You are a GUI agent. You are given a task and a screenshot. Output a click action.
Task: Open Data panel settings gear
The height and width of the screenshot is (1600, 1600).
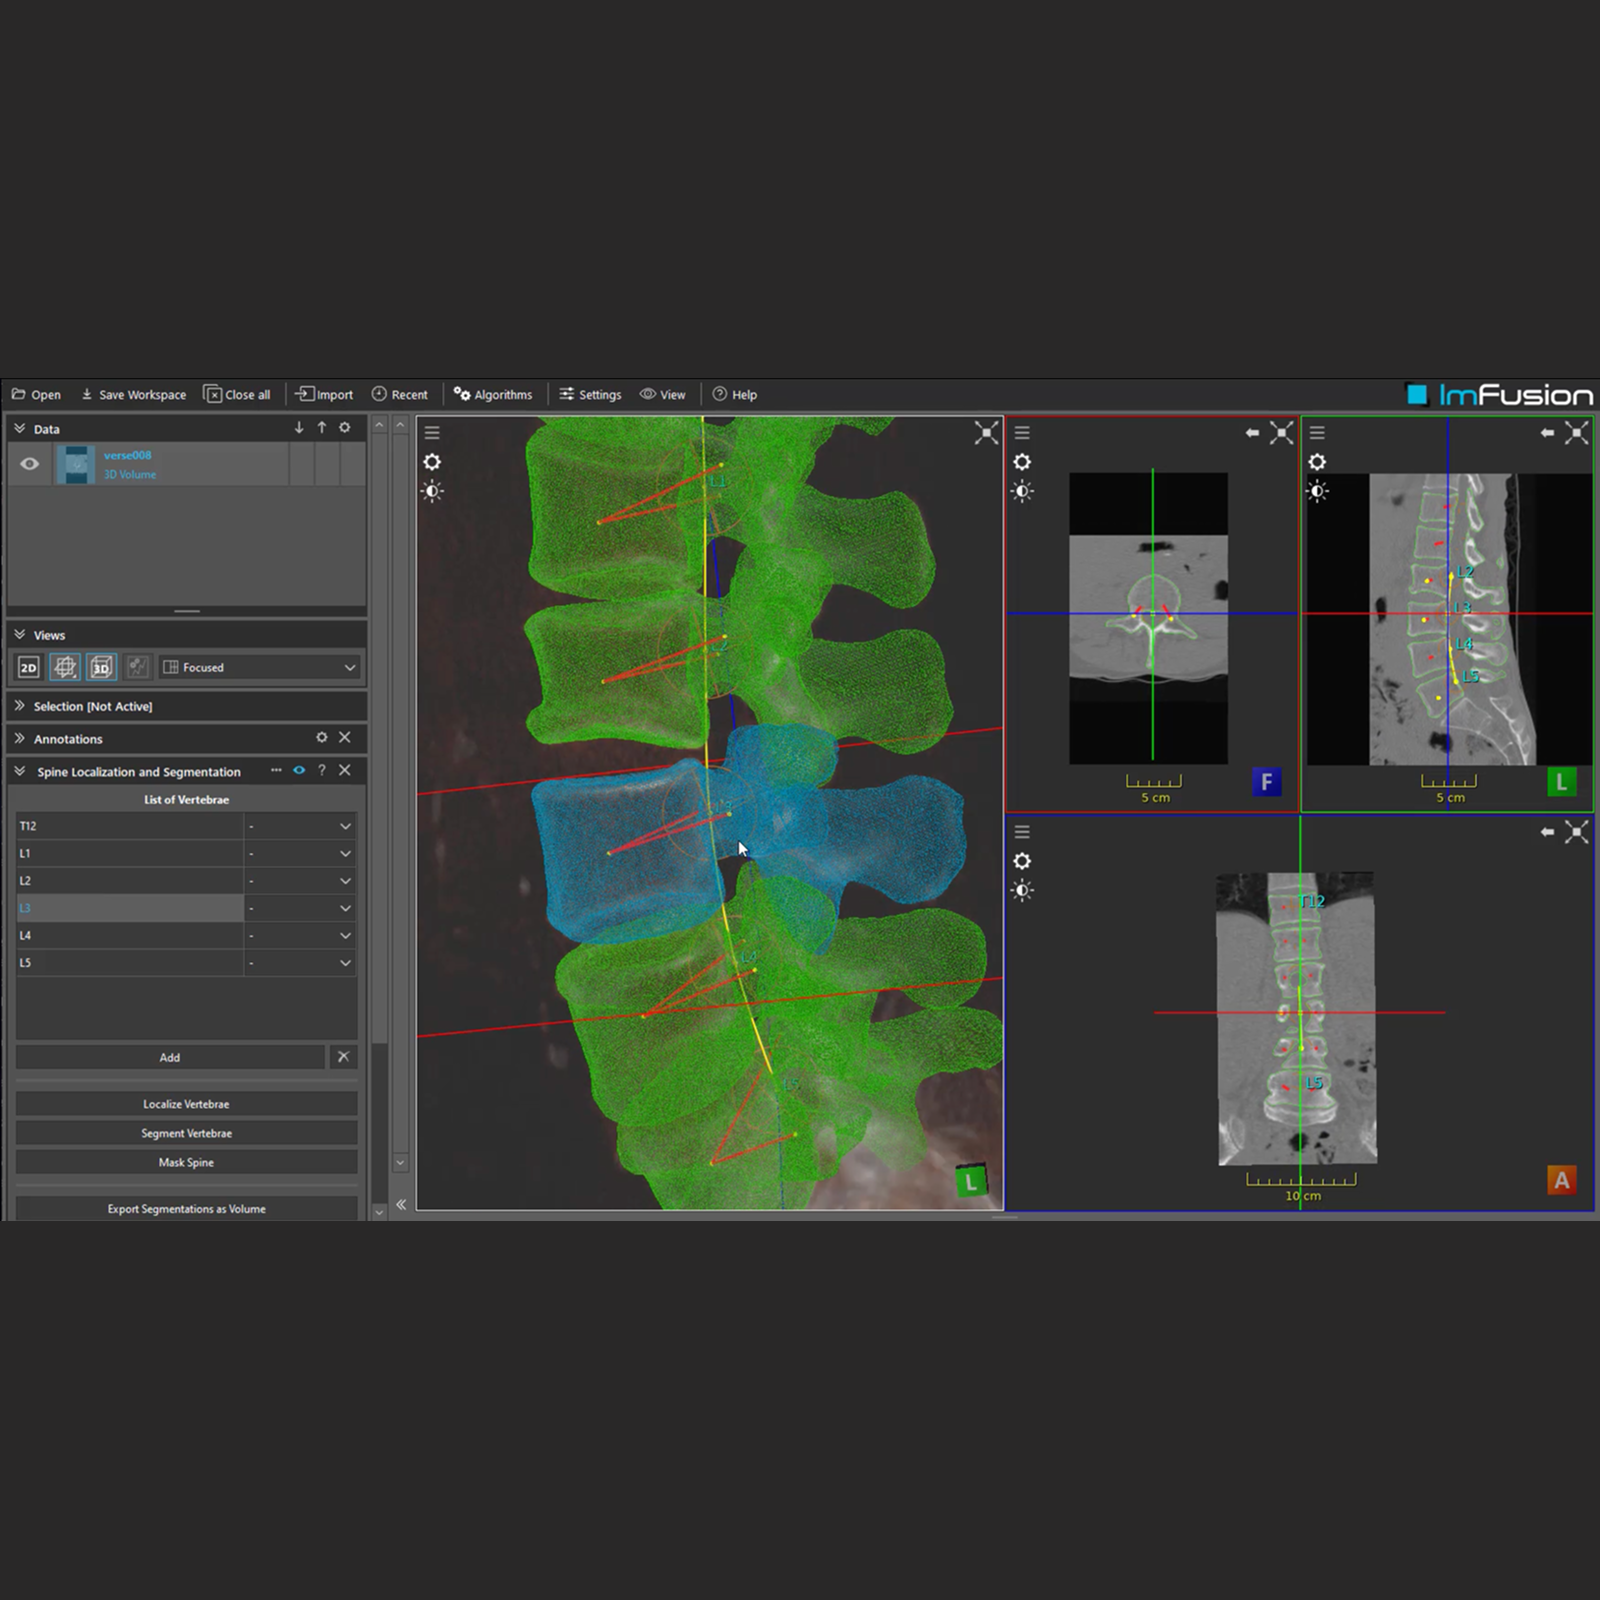coord(345,428)
